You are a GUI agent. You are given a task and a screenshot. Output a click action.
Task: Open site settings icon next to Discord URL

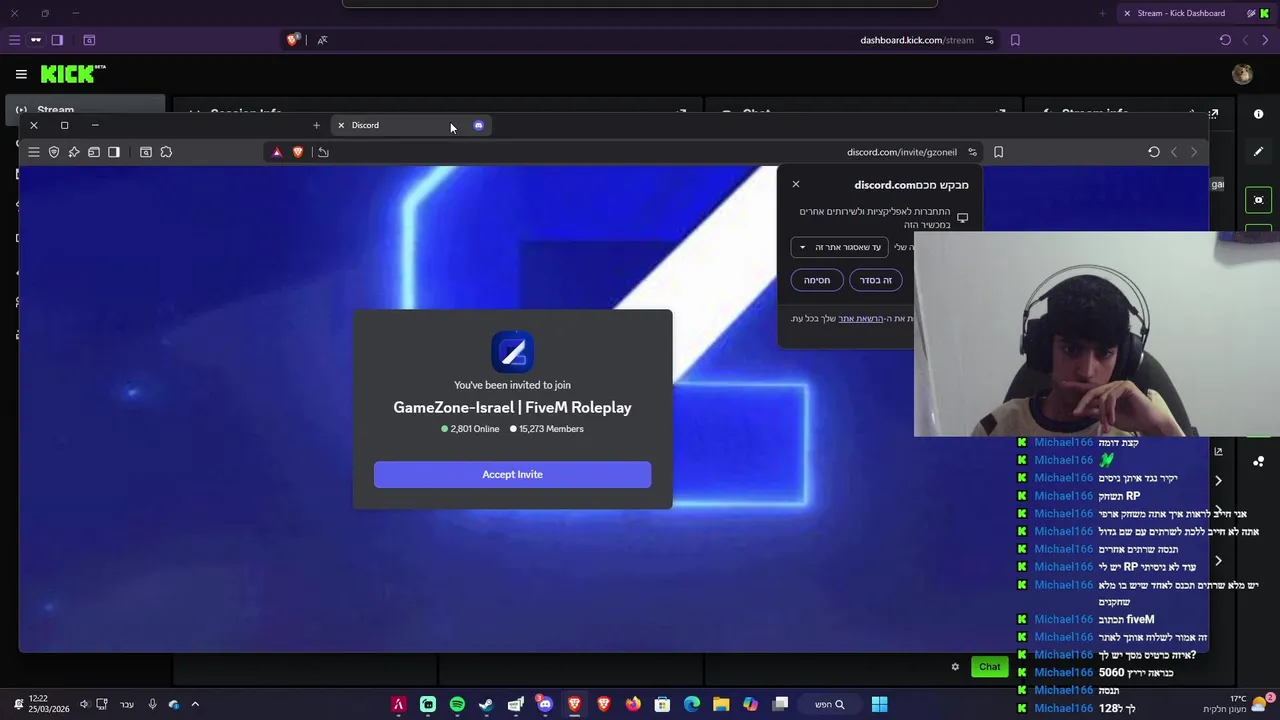pos(972,152)
